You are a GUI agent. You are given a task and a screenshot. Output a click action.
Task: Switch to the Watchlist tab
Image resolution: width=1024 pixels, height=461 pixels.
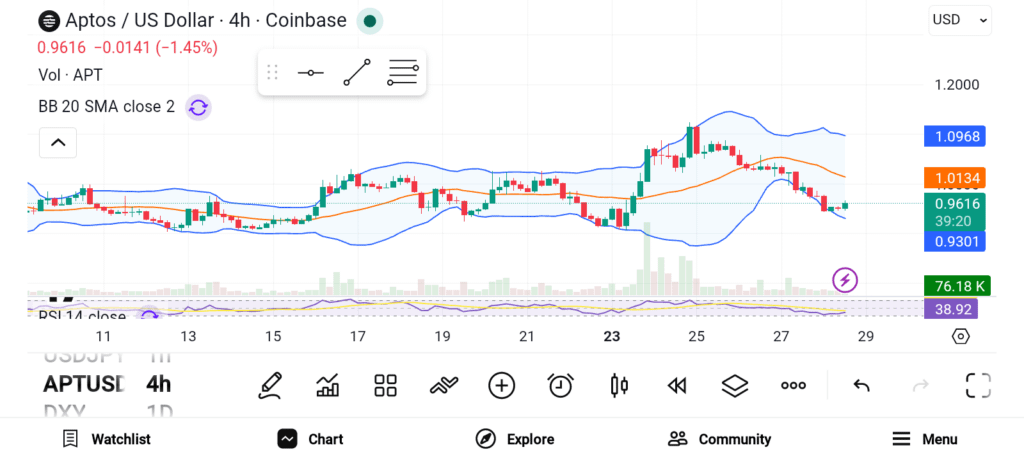(106, 439)
